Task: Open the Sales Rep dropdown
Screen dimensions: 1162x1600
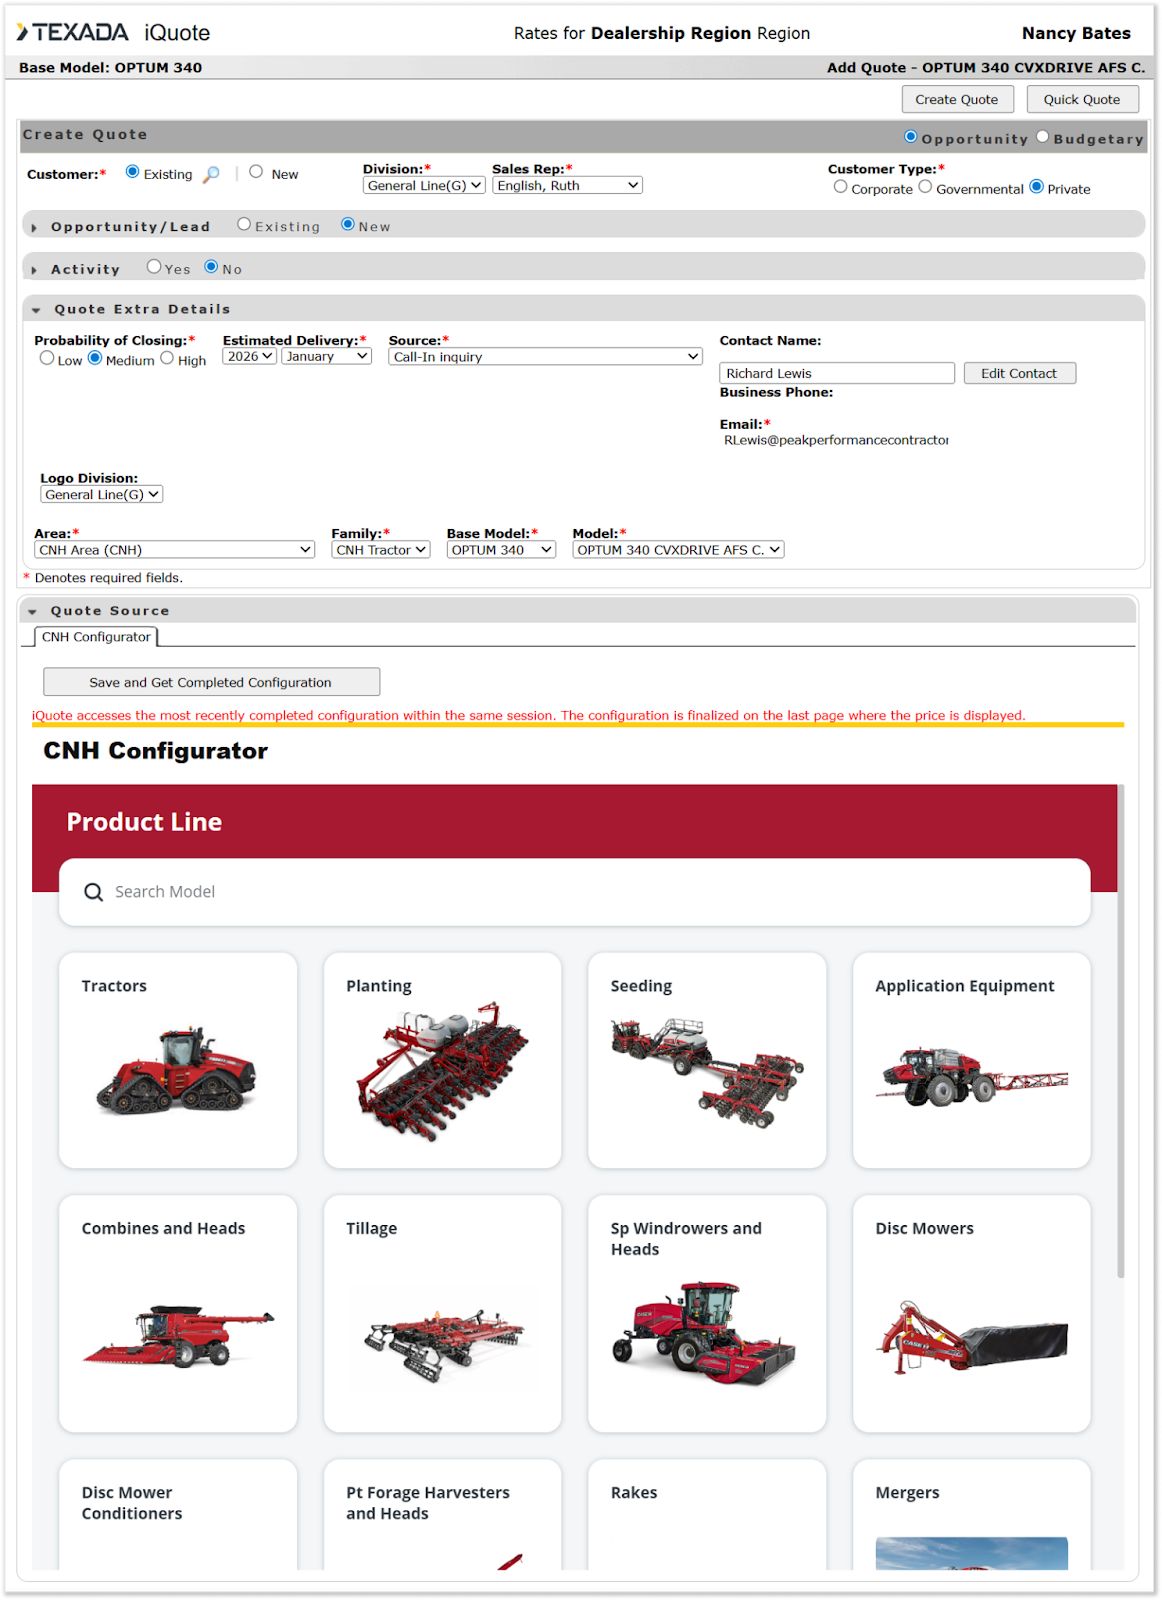Action: [567, 186]
